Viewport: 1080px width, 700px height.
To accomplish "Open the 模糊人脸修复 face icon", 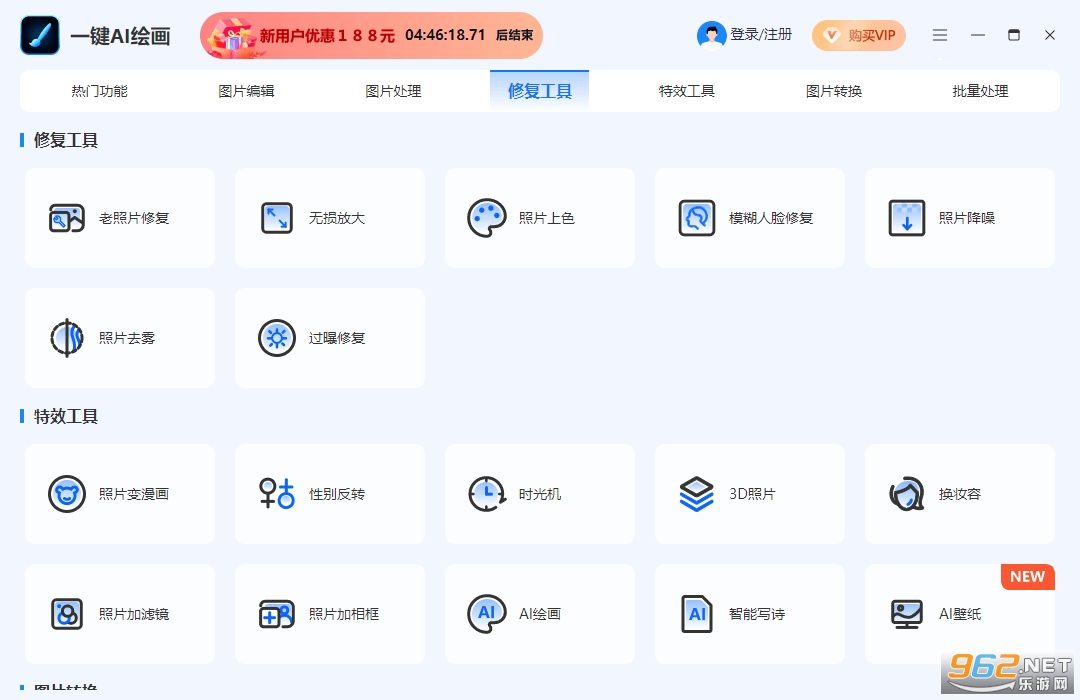I will pyautogui.click(x=697, y=218).
